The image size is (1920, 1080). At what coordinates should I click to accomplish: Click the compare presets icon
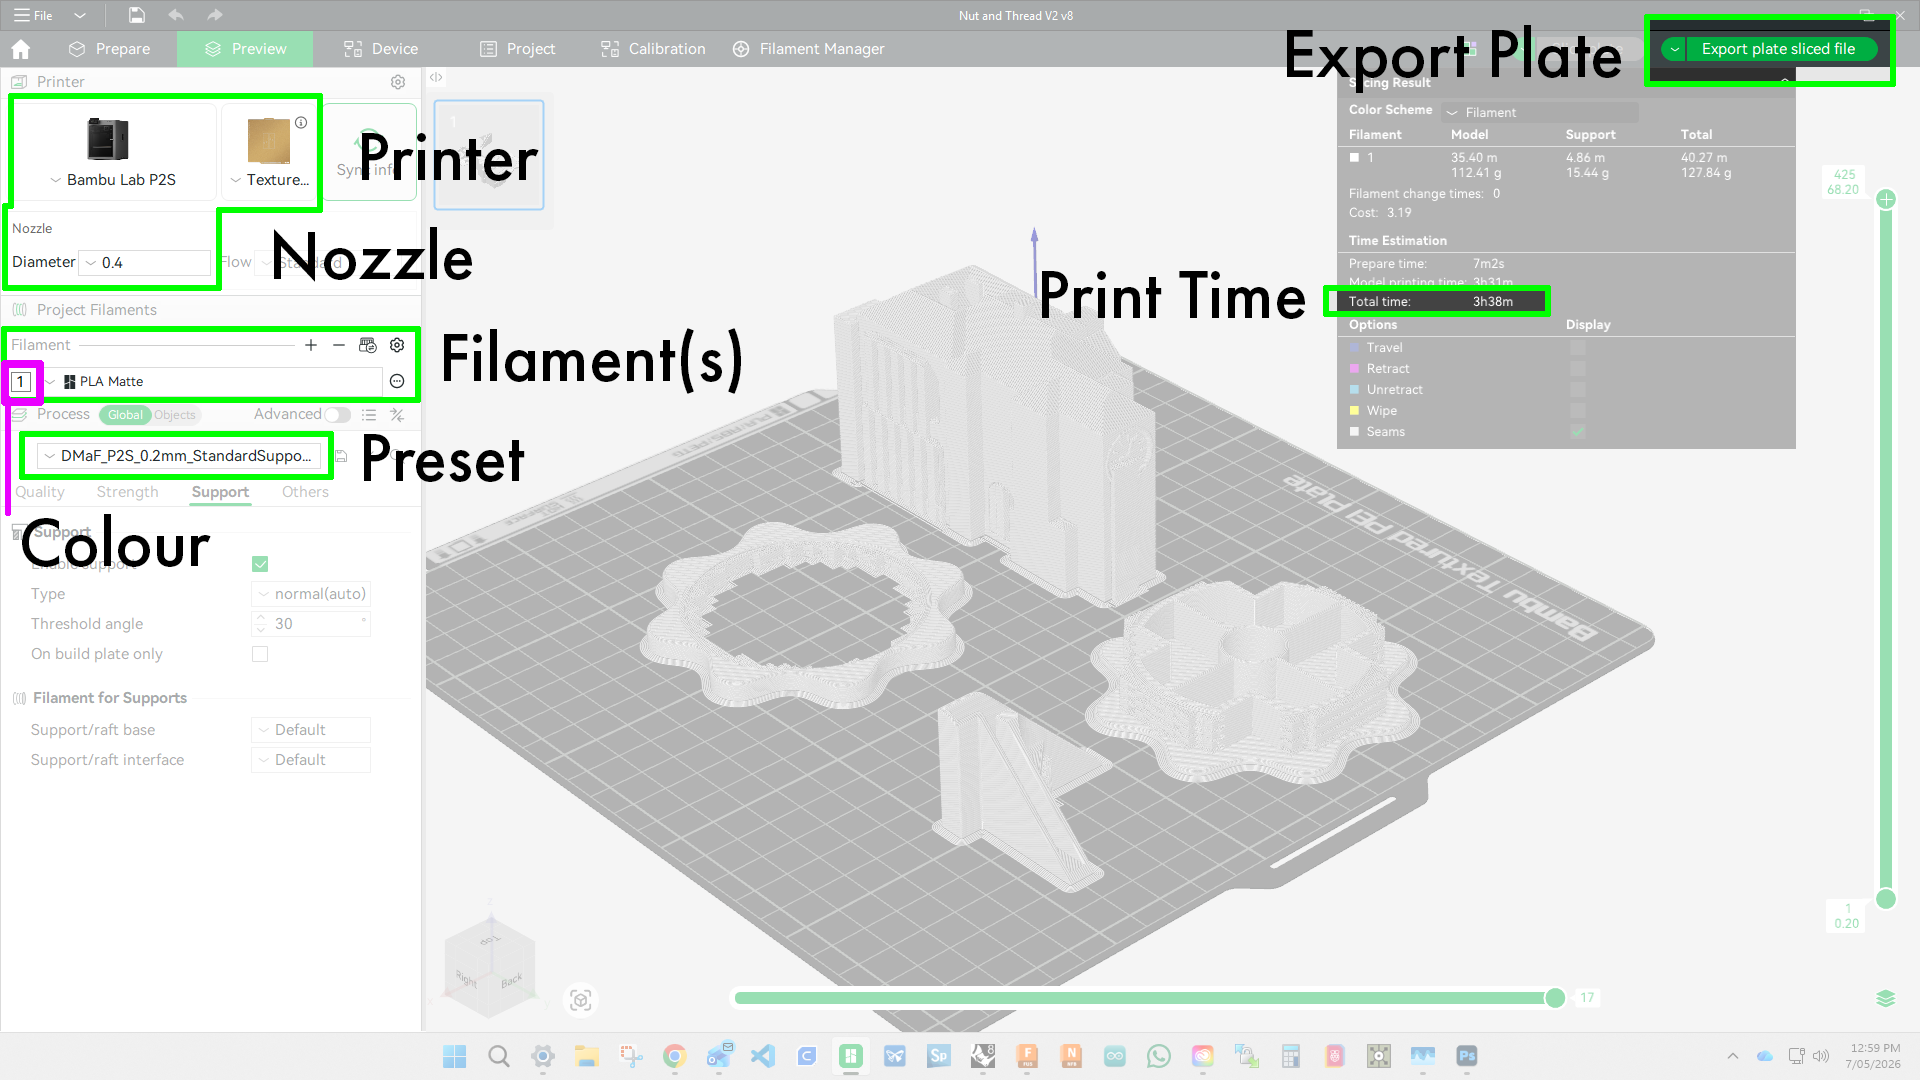click(397, 415)
